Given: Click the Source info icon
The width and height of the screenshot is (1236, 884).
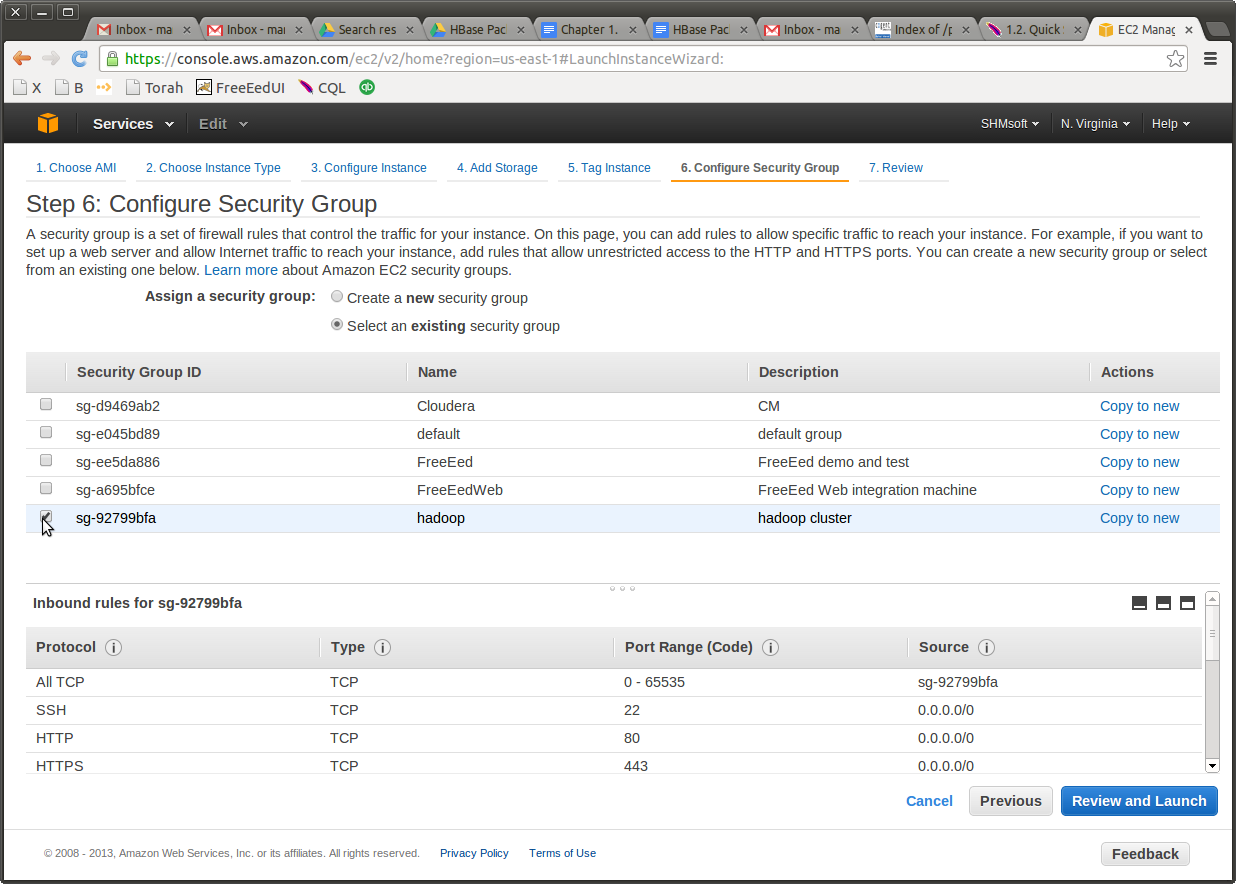Looking at the screenshot, I should point(986,647).
